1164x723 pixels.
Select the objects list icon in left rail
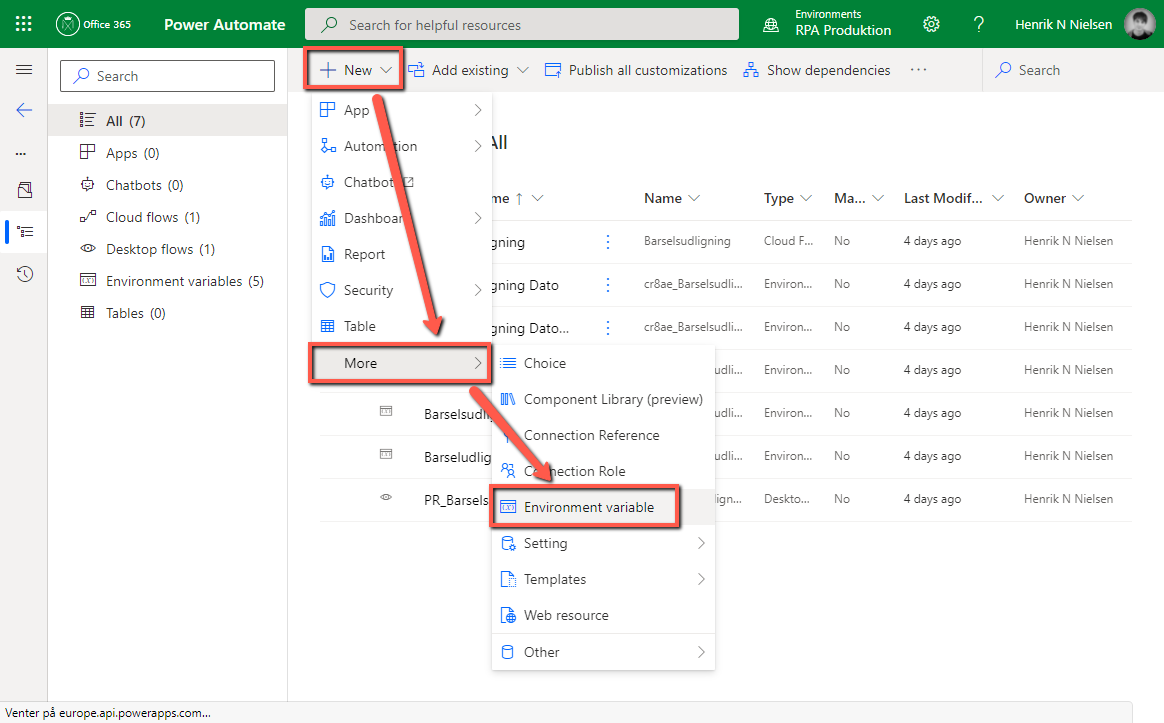(25, 232)
